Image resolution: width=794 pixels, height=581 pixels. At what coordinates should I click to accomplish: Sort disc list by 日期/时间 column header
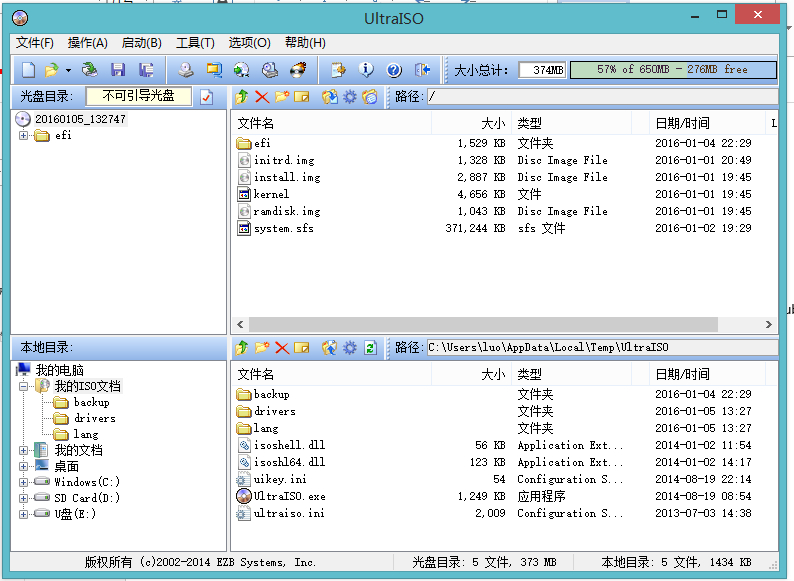pos(707,123)
